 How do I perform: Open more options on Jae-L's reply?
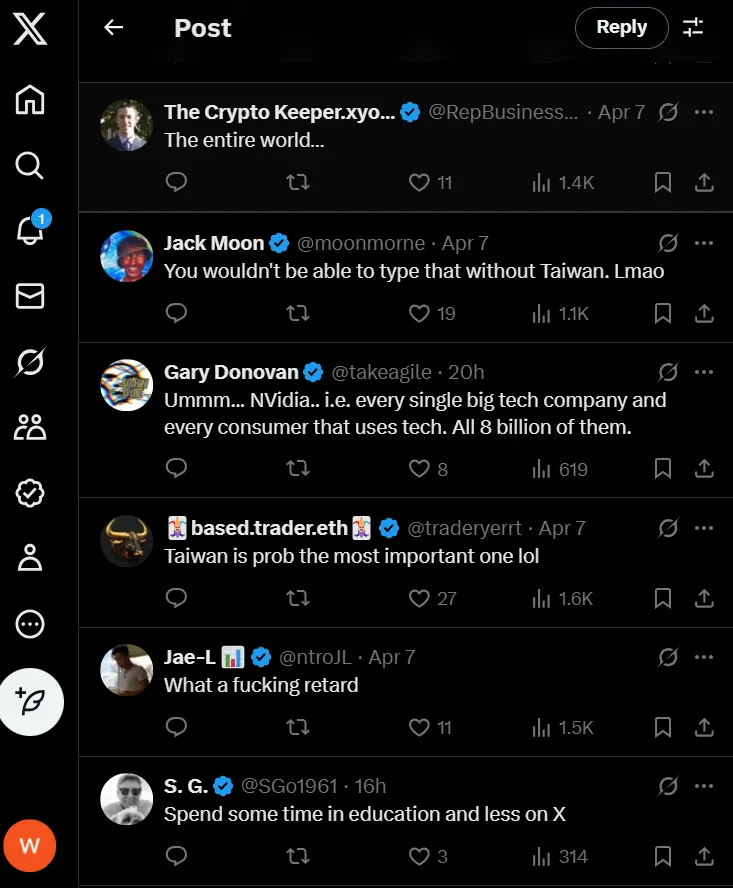[704, 658]
